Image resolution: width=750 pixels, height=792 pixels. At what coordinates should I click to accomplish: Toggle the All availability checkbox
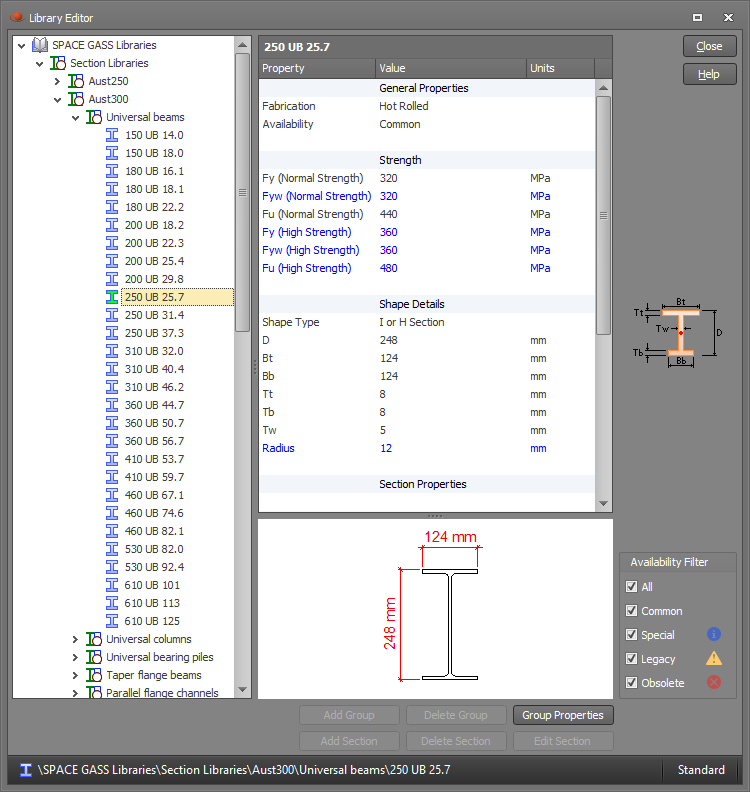[x=631, y=586]
